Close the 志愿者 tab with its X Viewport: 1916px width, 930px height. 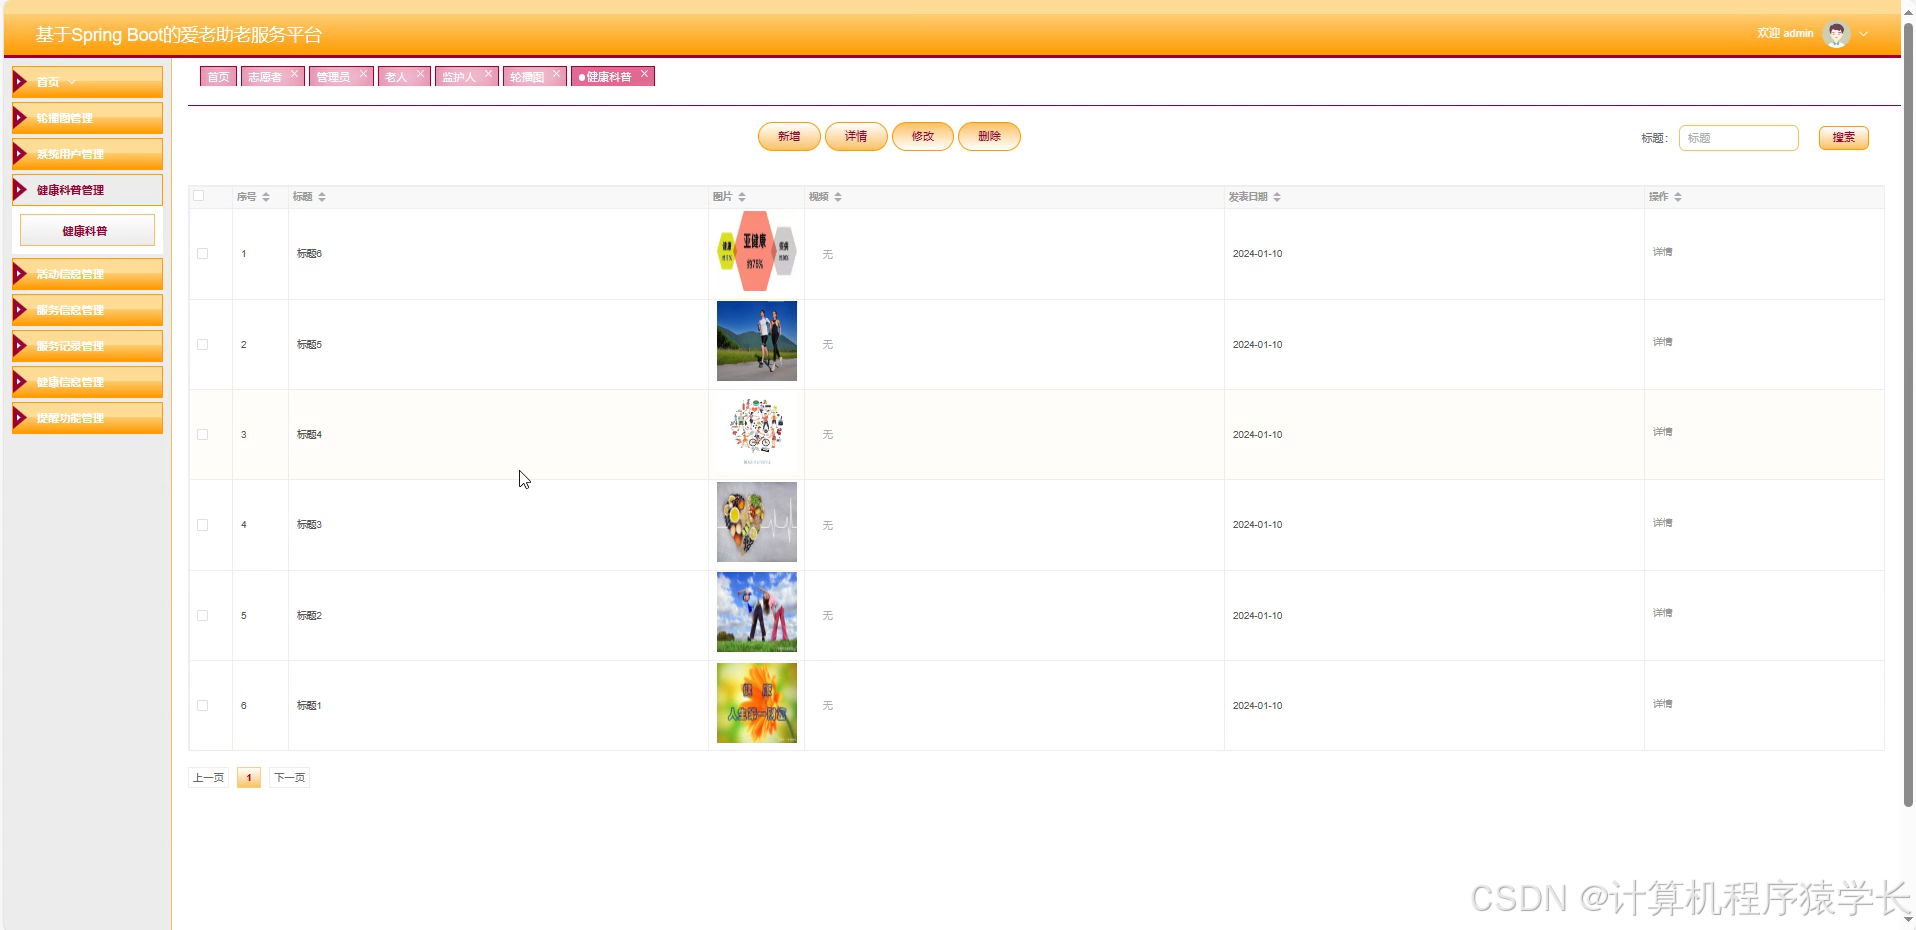295,74
